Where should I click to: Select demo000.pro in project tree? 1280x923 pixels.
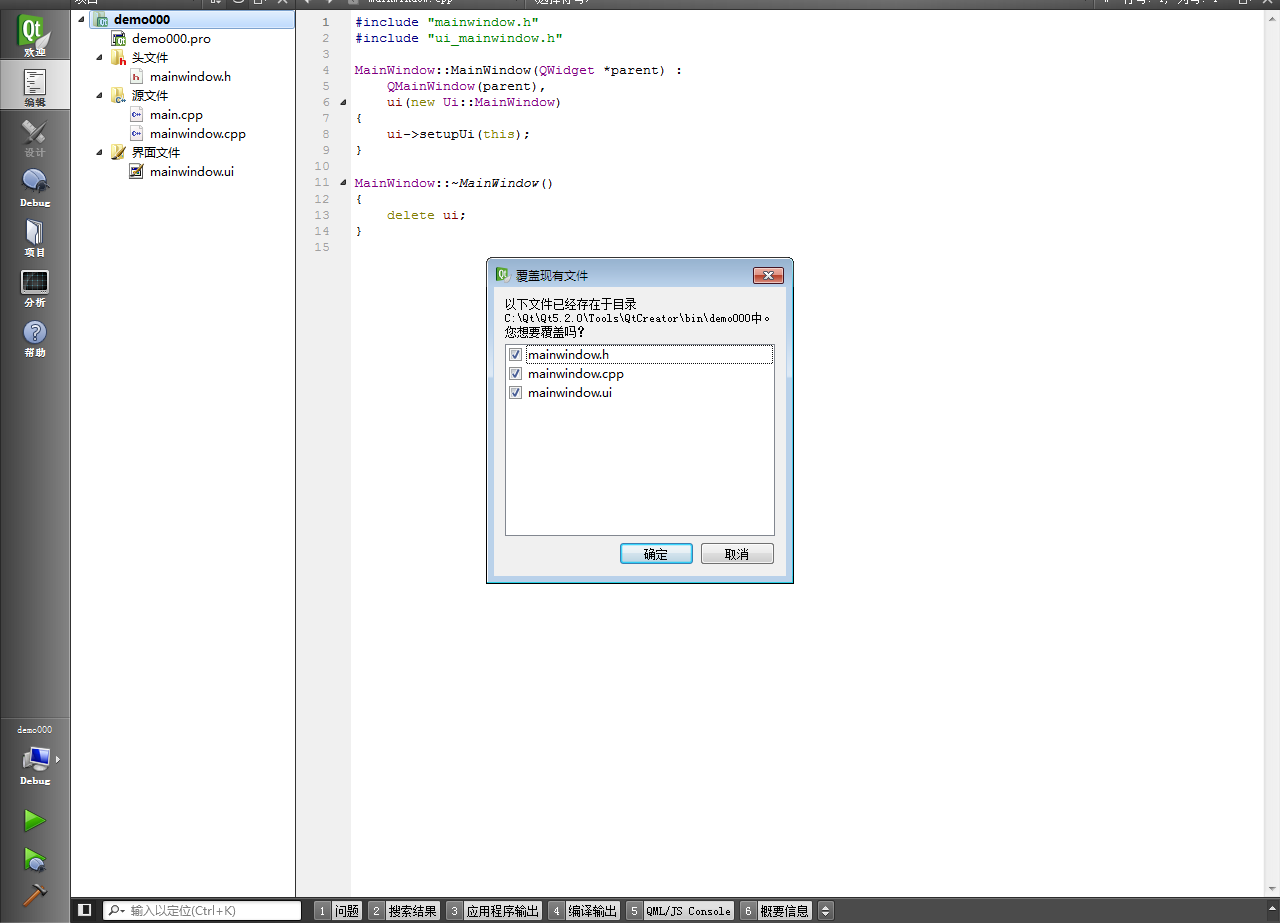coord(171,38)
